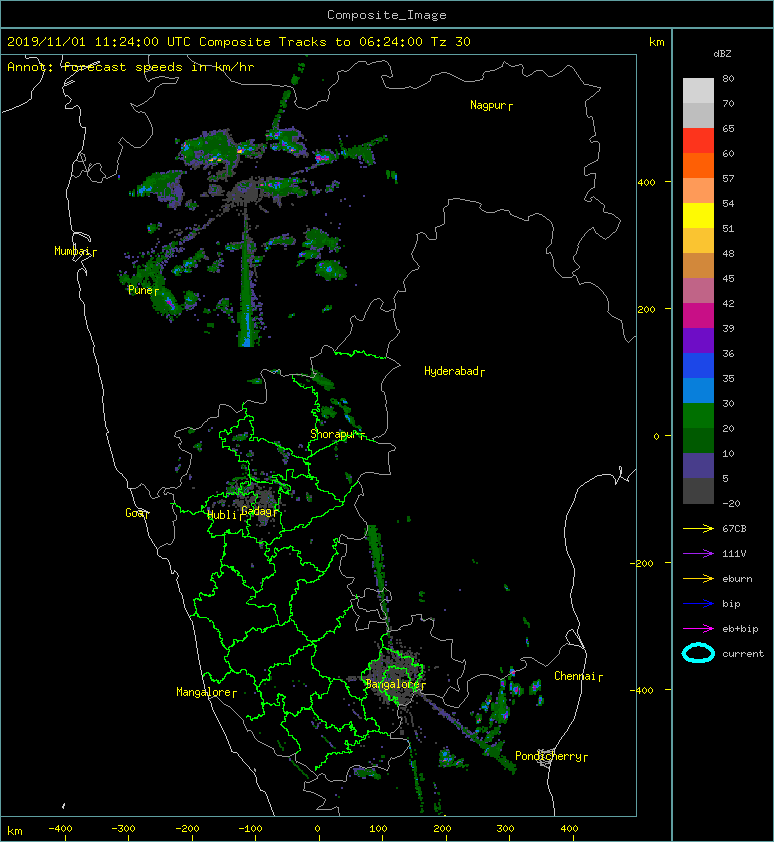The width and height of the screenshot is (774, 842).
Task: Click the eburn legend label
Action: [737, 579]
